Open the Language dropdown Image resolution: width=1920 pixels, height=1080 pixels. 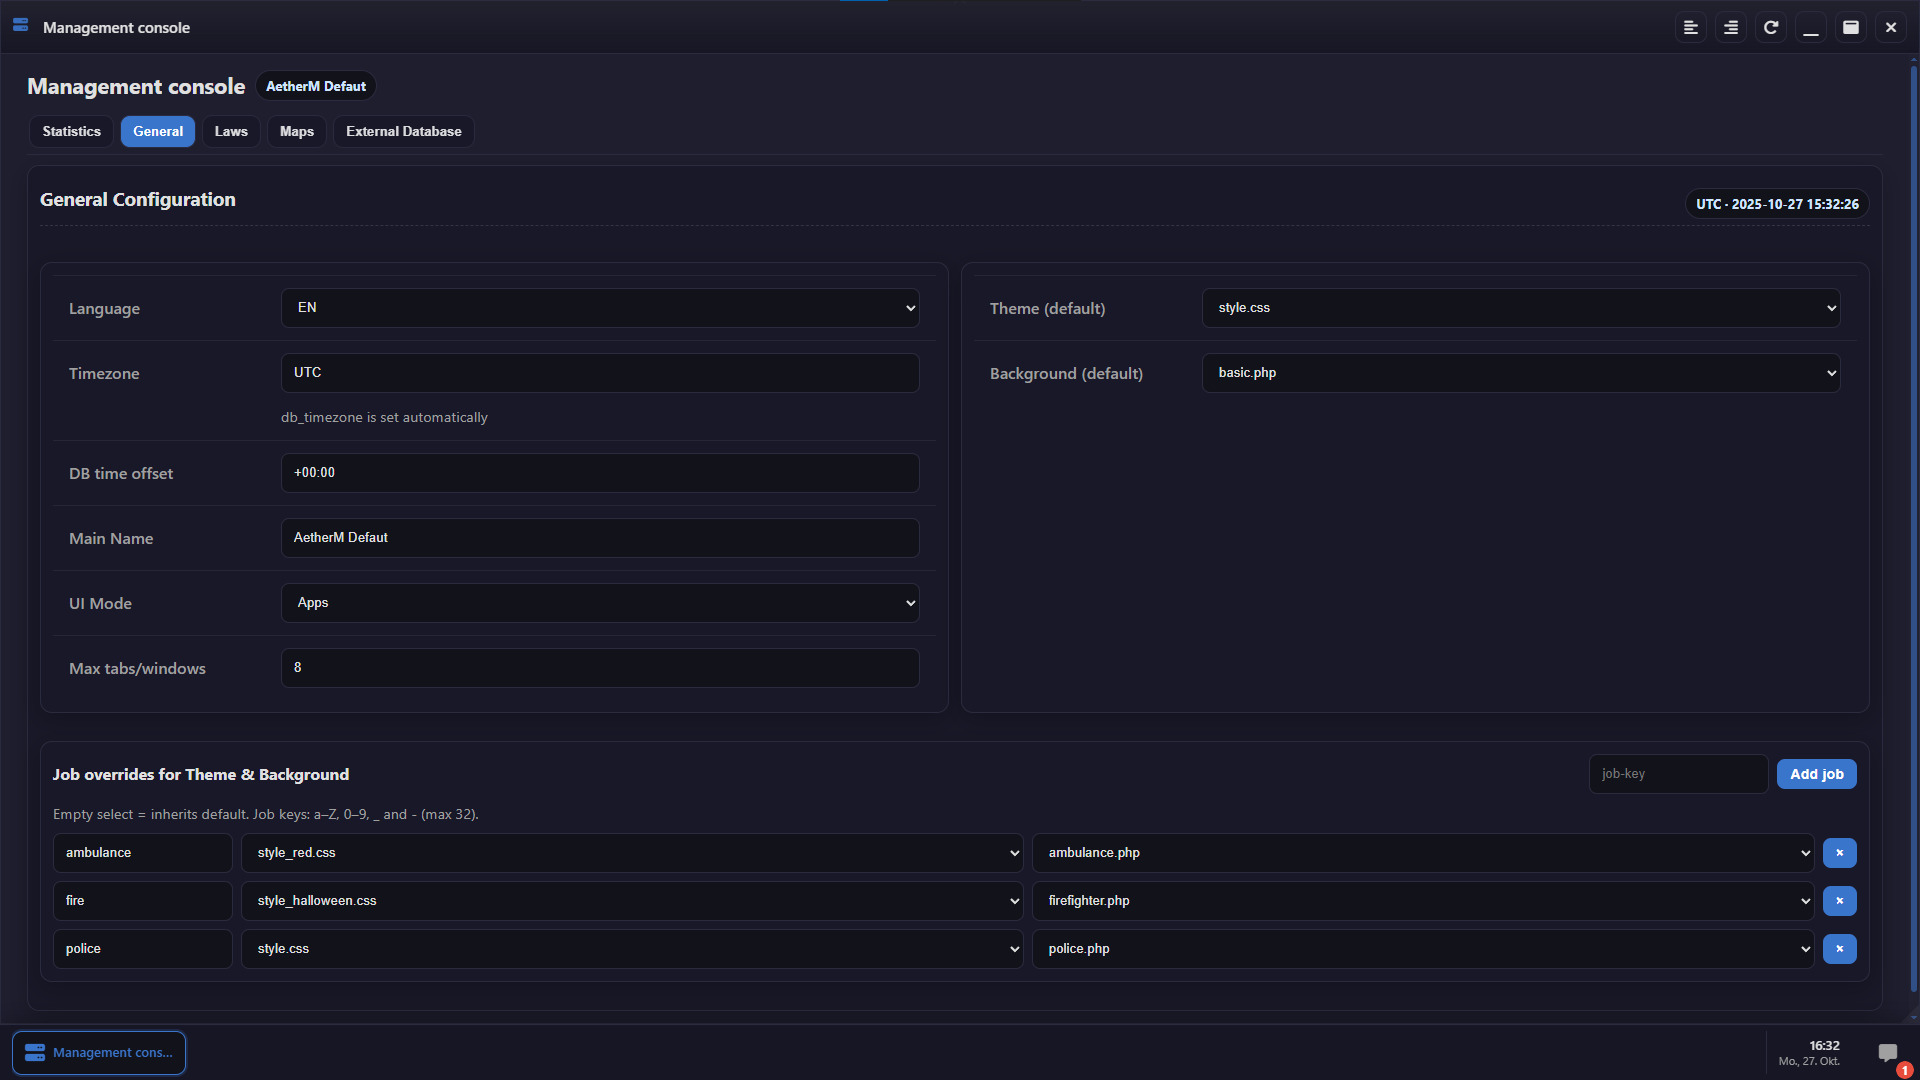600,308
